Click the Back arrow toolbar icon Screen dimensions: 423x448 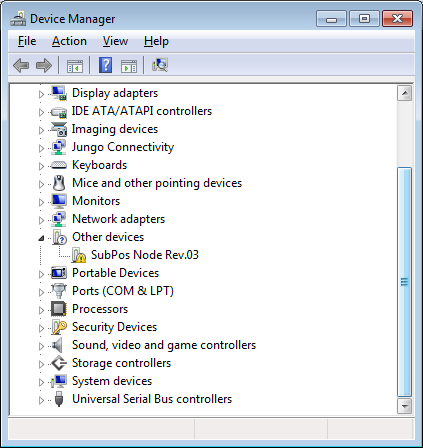coord(21,65)
